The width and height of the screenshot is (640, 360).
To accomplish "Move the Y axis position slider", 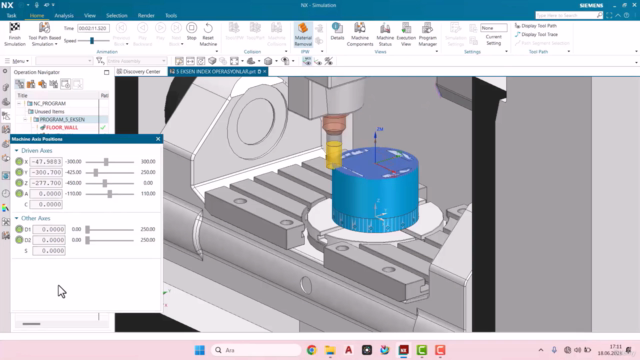I will coord(96,173).
